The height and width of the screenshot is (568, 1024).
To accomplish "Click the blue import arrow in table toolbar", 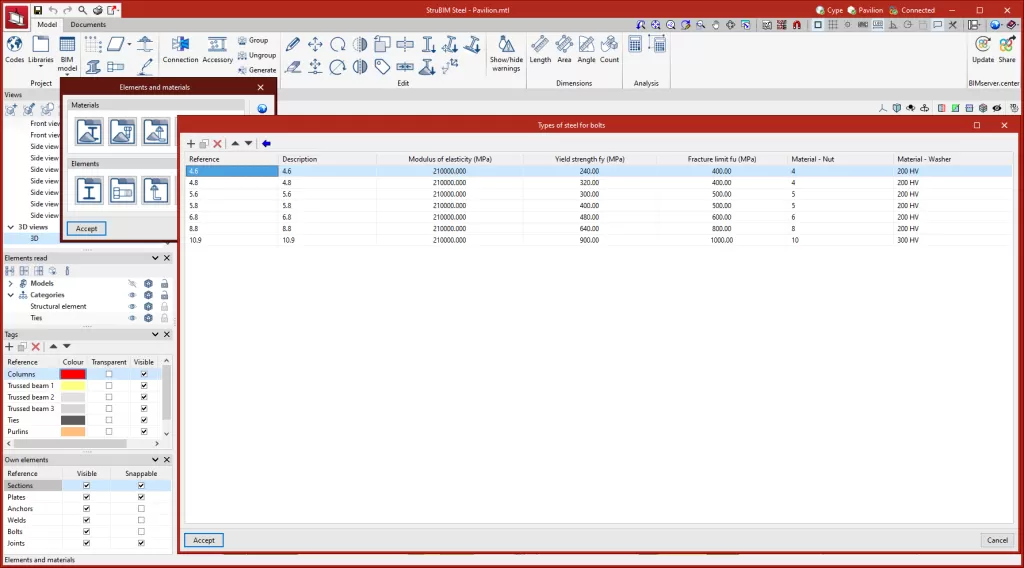I will click(266, 144).
